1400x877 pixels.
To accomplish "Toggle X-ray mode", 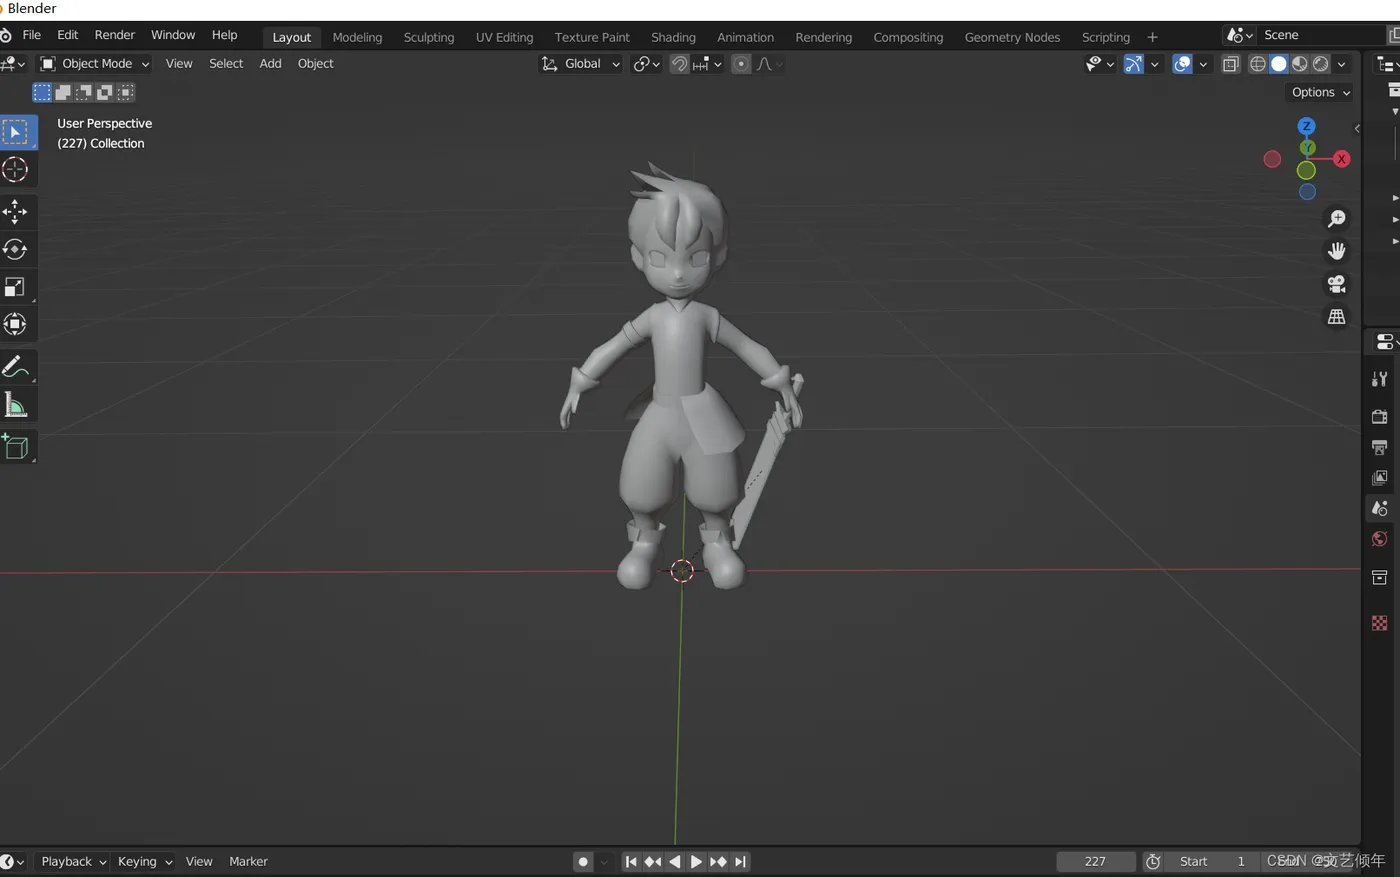I will click(1231, 64).
